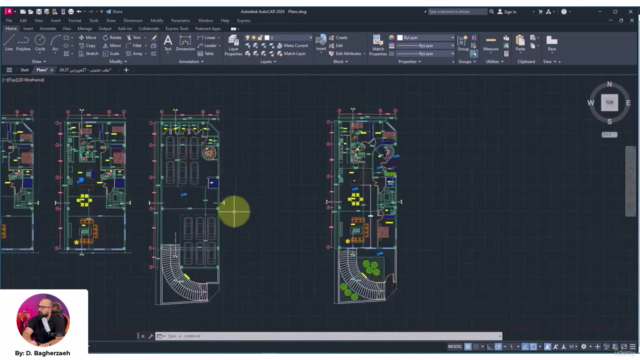640x360 pixels.
Task: Open the Parametric menu
Action: pos(180,20)
